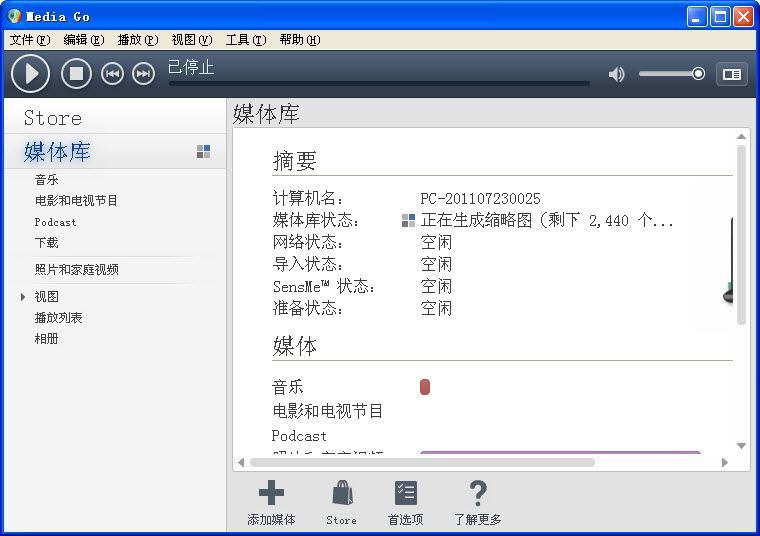Click 电影和电视节目 in the 媒体 summary
This screenshot has height=536, width=760.
pos(328,411)
